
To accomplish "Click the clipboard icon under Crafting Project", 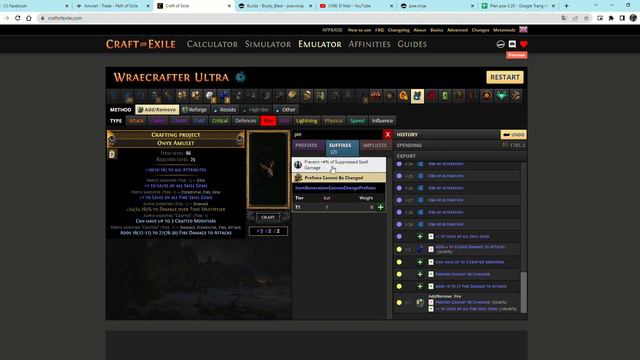I will click(112, 154).
